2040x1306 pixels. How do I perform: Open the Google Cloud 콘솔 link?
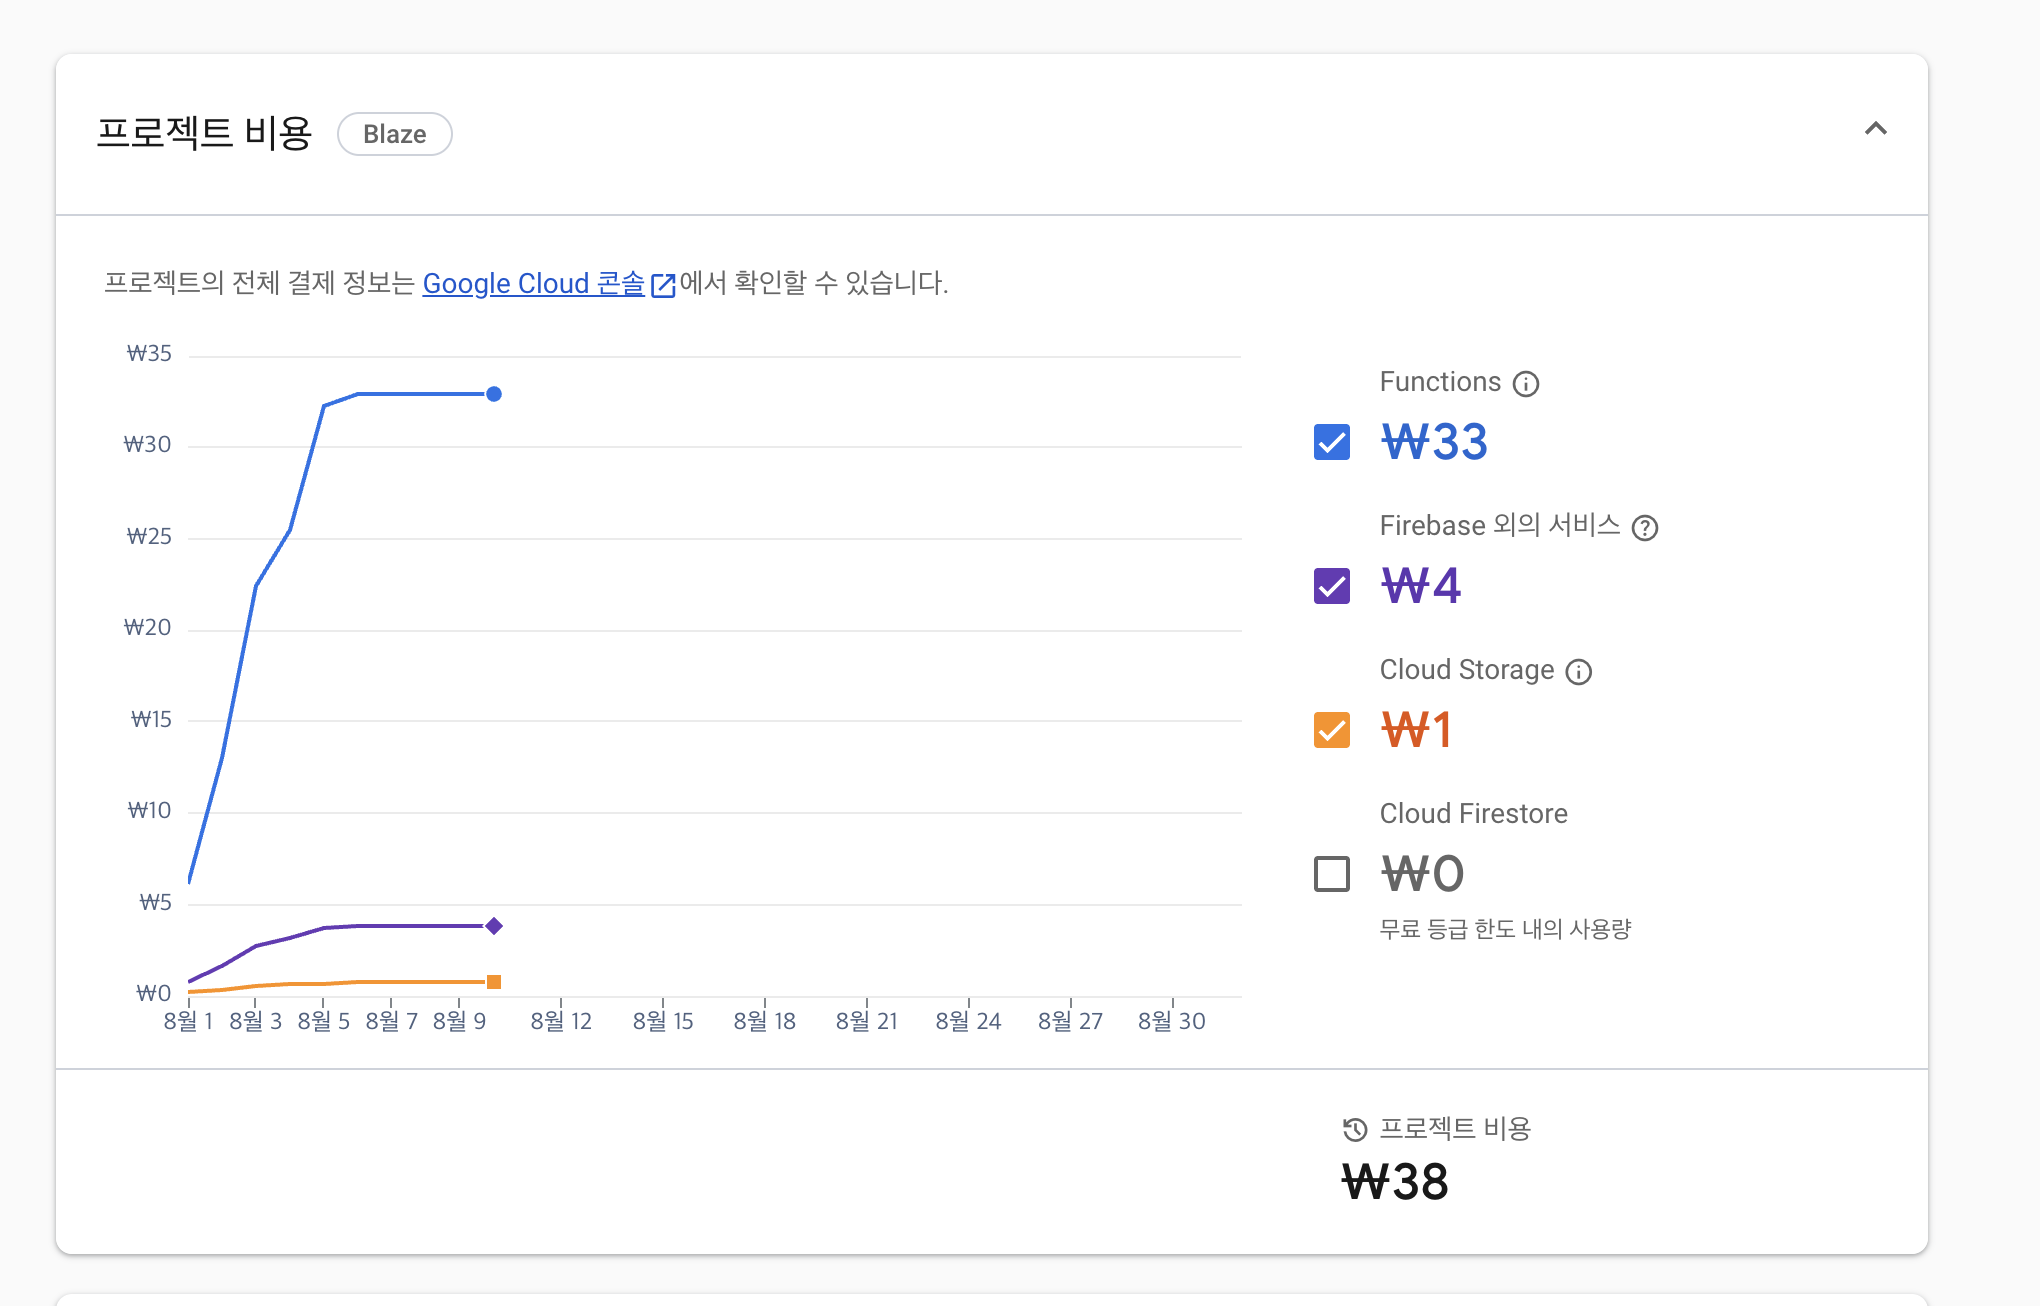[533, 284]
